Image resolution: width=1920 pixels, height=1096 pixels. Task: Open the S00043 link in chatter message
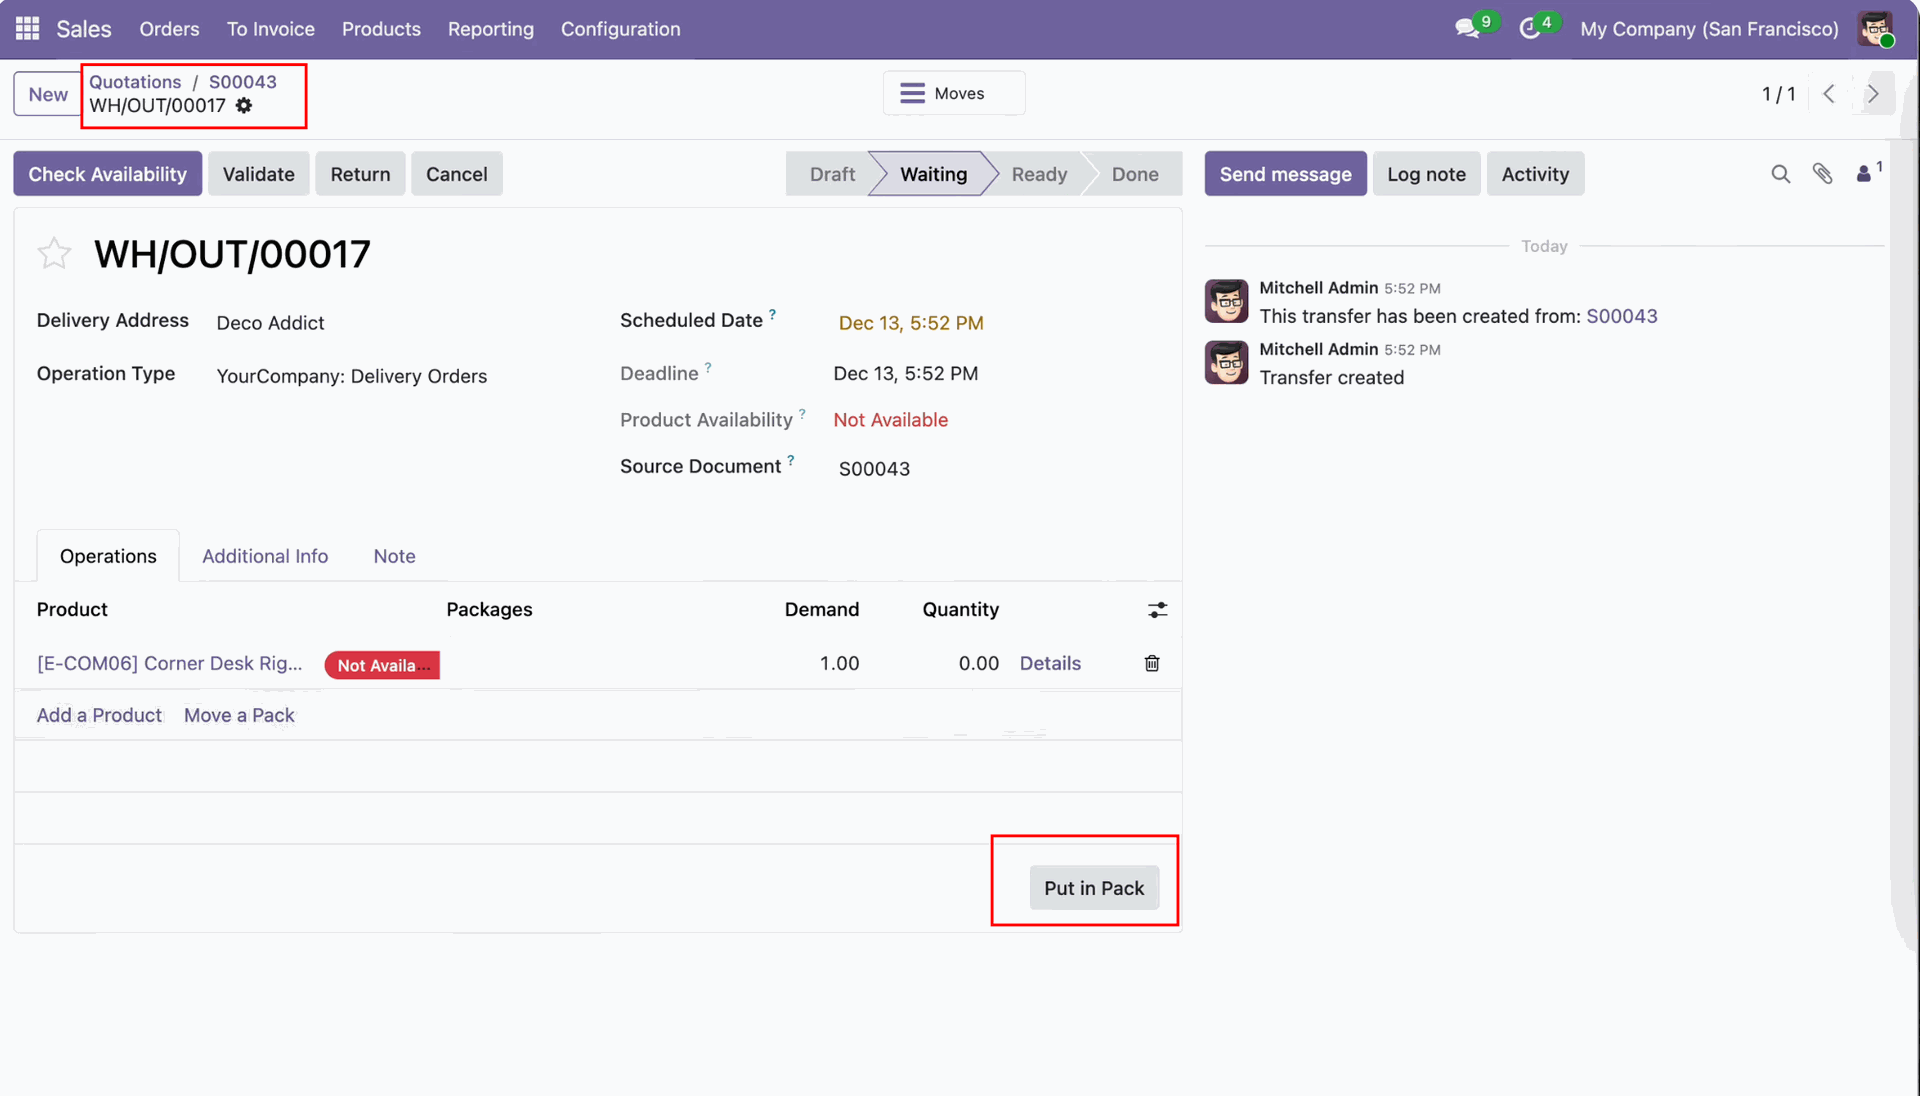1621,316
